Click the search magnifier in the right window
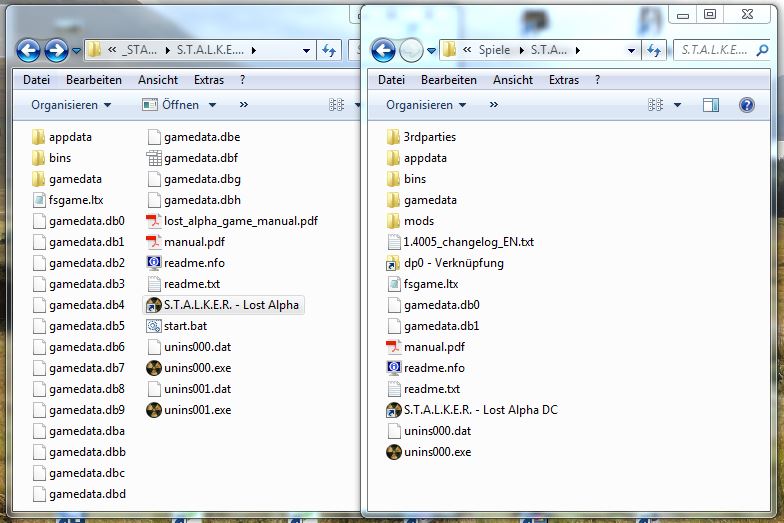The width and height of the screenshot is (784, 523). click(x=762, y=50)
